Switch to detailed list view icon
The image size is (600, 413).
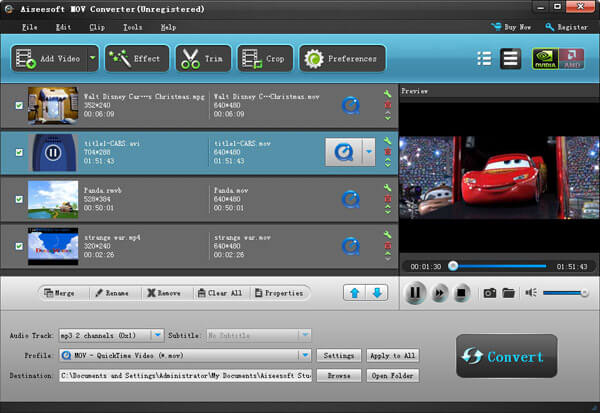[x=484, y=59]
